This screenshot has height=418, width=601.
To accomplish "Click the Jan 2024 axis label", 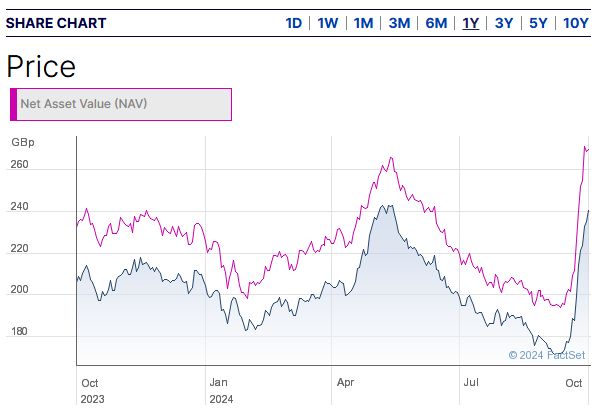I will pyautogui.click(x=221, y=391).
